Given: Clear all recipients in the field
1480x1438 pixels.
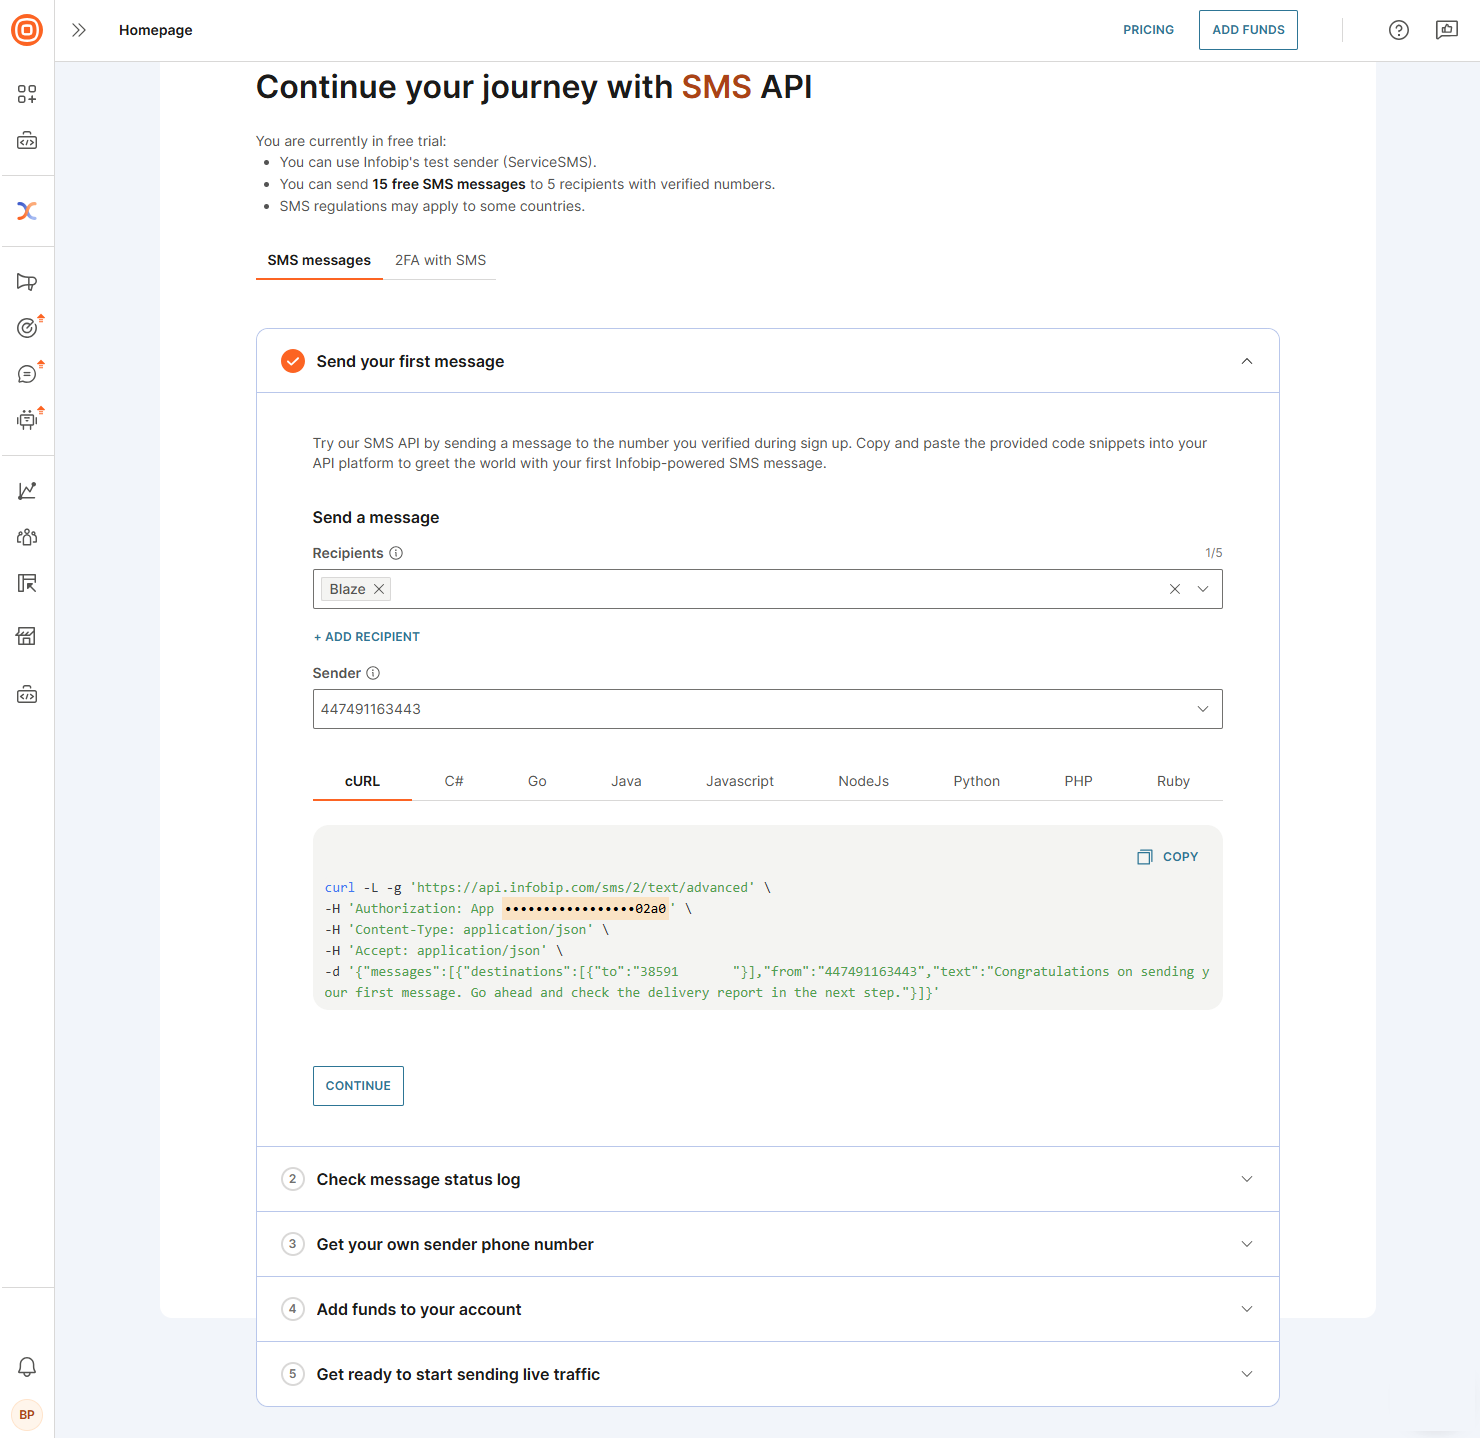Looking at the screenshot, I should pyautogui.click(x=1175, y=589).
